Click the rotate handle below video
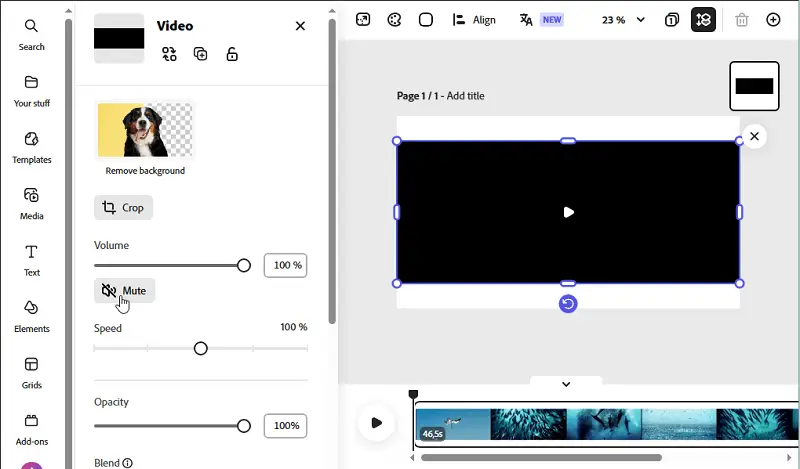The height and width of the screenshot is (469, 800). point(568,304)
